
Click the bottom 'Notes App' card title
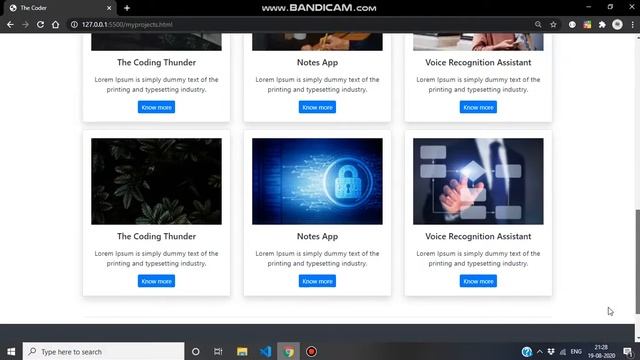click(317, 236)
